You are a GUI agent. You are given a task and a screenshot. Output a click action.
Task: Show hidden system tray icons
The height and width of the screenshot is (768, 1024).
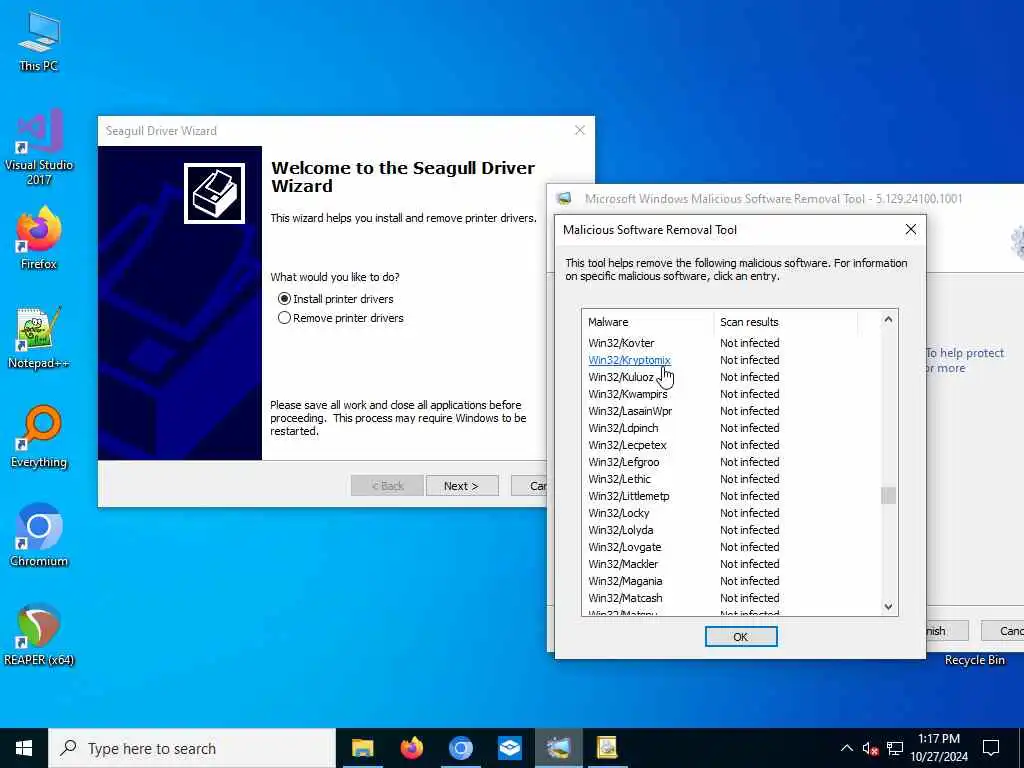pyautogui.click(x=846, y=748)
